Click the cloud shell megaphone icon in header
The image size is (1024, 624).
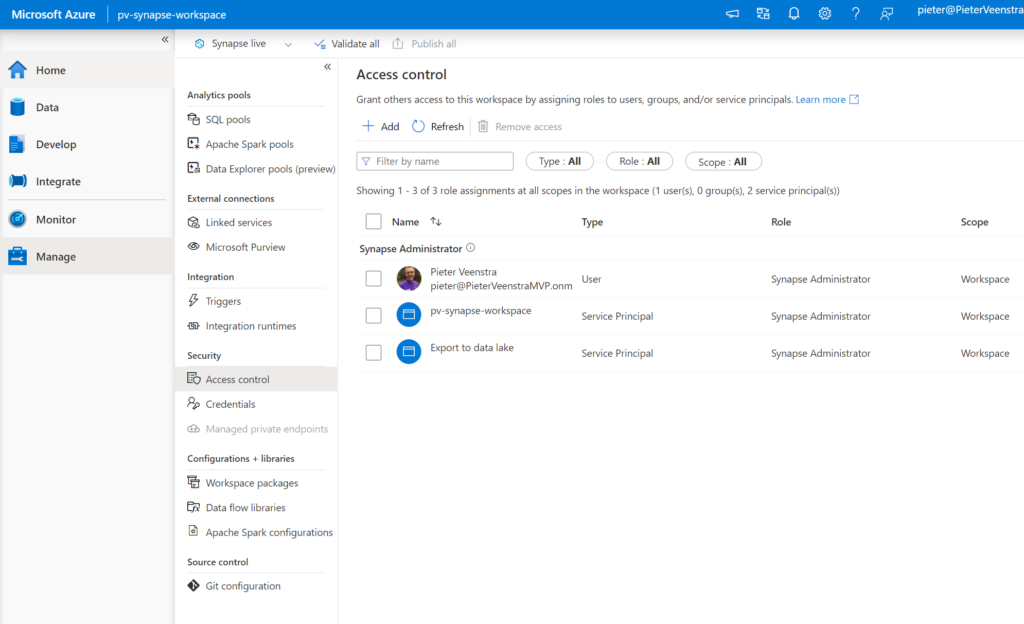pos(732,14)
